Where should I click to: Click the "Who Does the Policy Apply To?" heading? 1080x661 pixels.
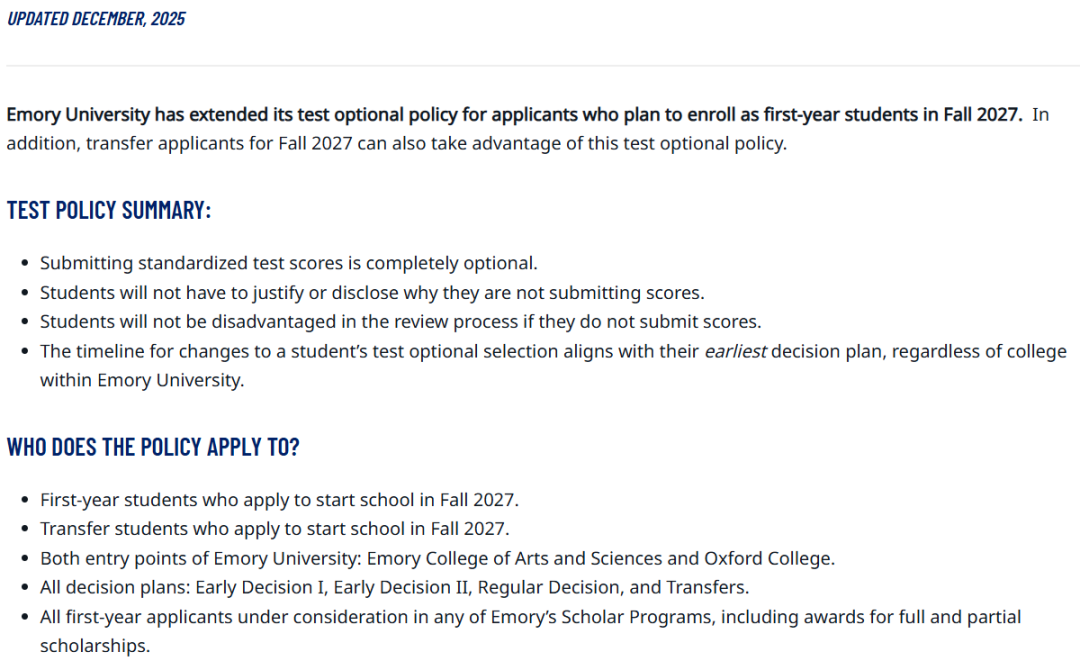pyautogui.click(x=153, y=447)
